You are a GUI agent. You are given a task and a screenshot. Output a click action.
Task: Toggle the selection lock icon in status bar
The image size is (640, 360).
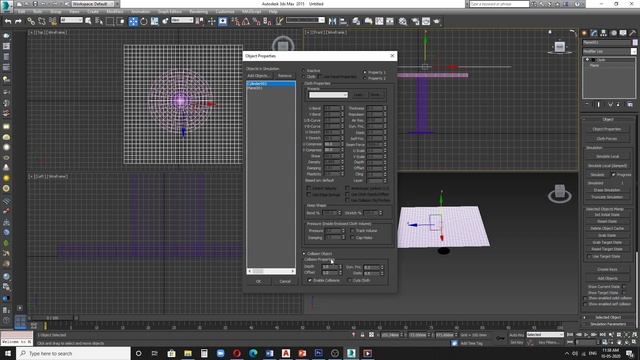pyautogui.click(x=362, y=335)
